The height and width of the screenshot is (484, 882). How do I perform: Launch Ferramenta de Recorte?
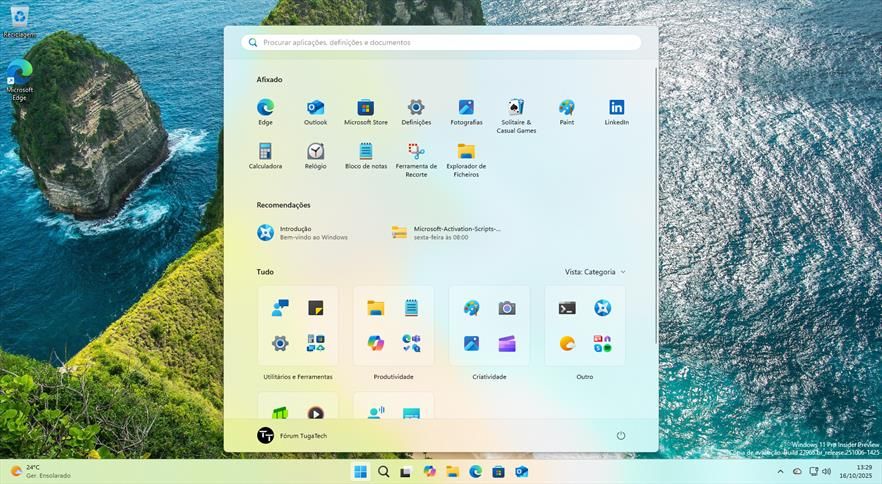[x=416, y=159]
